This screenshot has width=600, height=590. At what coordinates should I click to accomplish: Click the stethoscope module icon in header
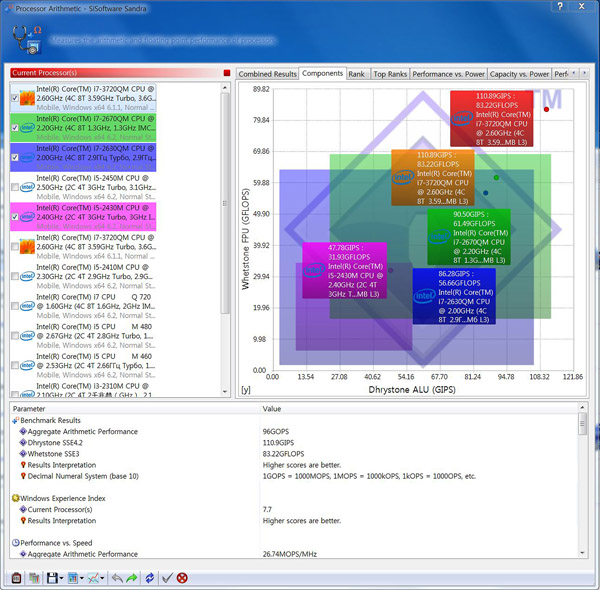(x=26, y=40)
